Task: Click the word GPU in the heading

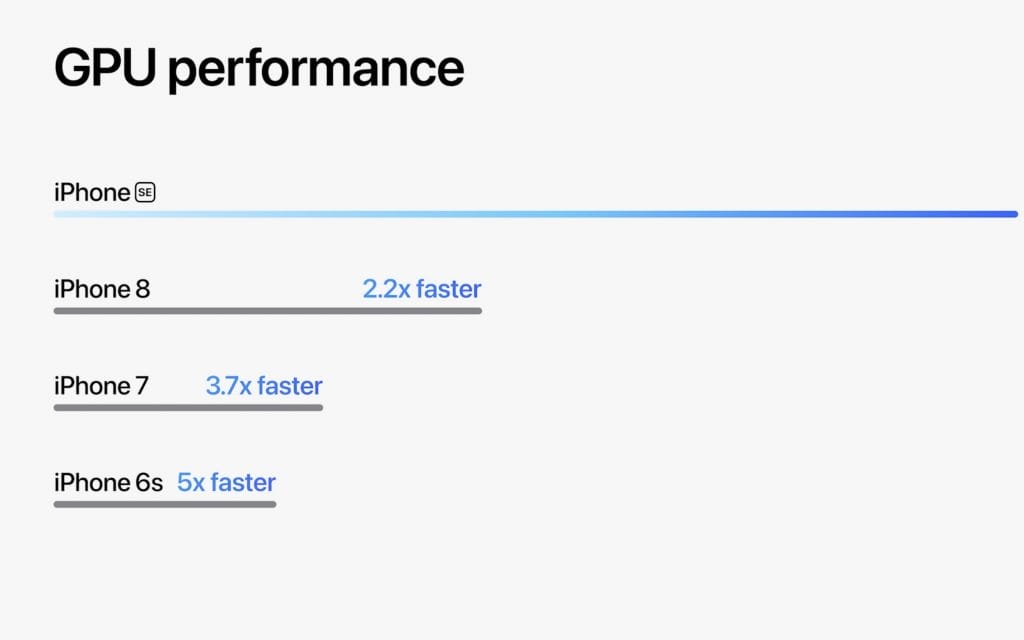Action: pos(104,68)
